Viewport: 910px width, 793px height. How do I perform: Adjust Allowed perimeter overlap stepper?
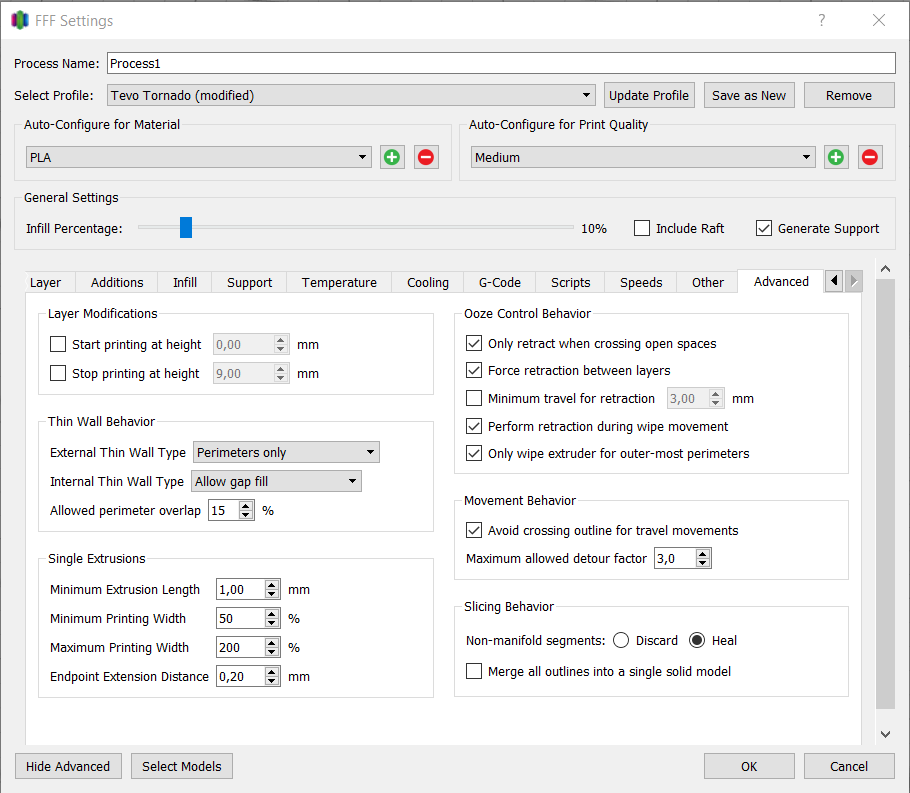246,510
